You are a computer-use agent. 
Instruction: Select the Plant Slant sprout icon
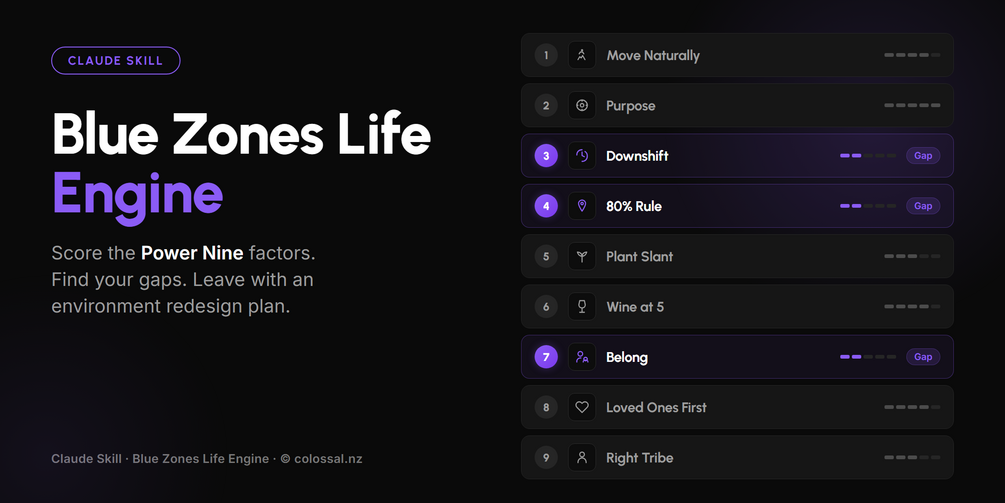tap(581, 256)
